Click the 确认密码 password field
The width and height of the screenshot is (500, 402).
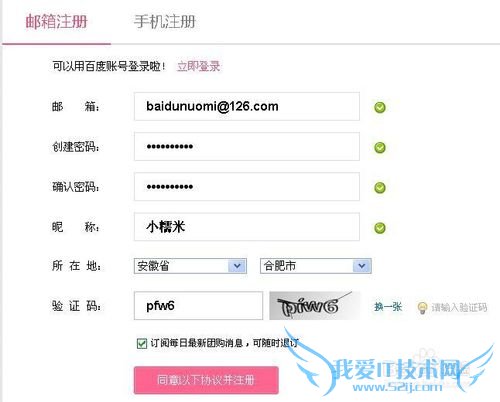point(247,187)
